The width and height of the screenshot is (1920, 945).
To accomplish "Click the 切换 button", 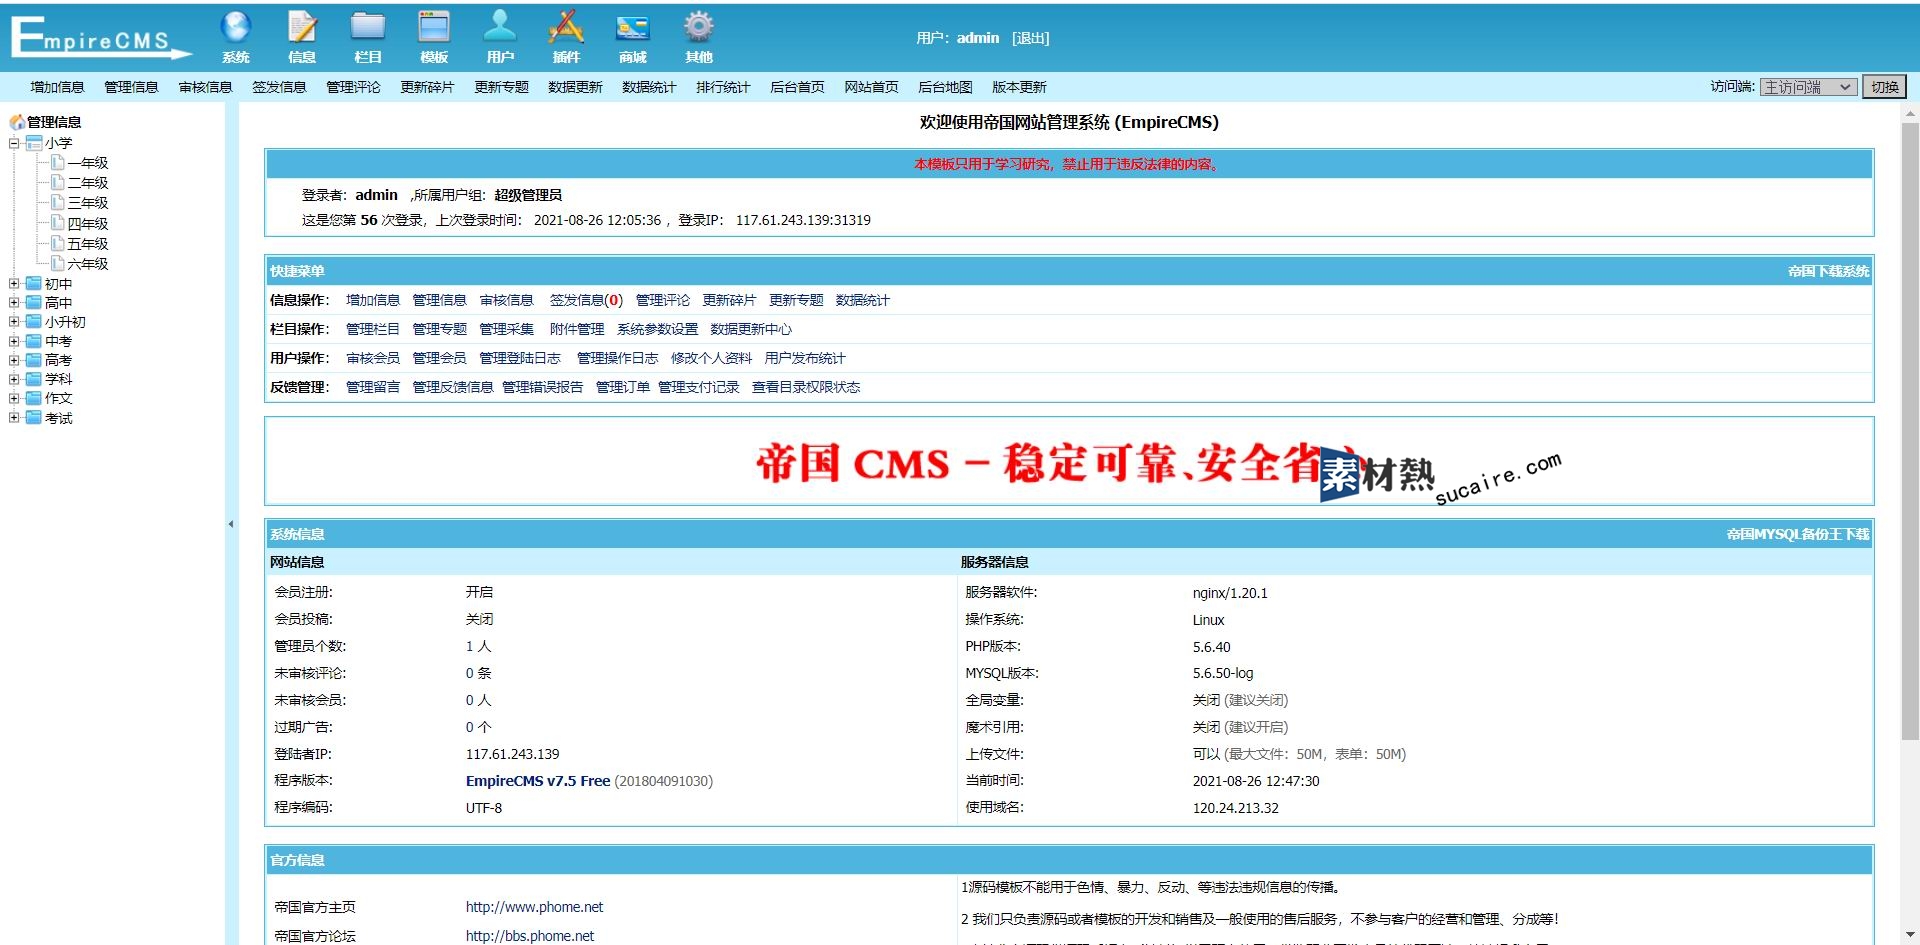I will click(1884, 87).
